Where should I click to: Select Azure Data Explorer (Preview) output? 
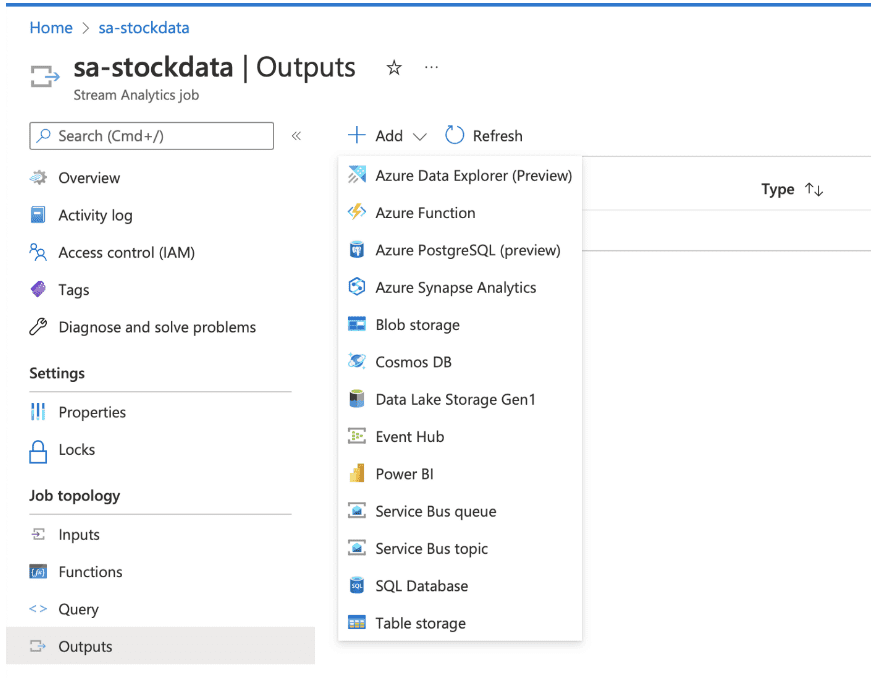click(x=460, y=175)
